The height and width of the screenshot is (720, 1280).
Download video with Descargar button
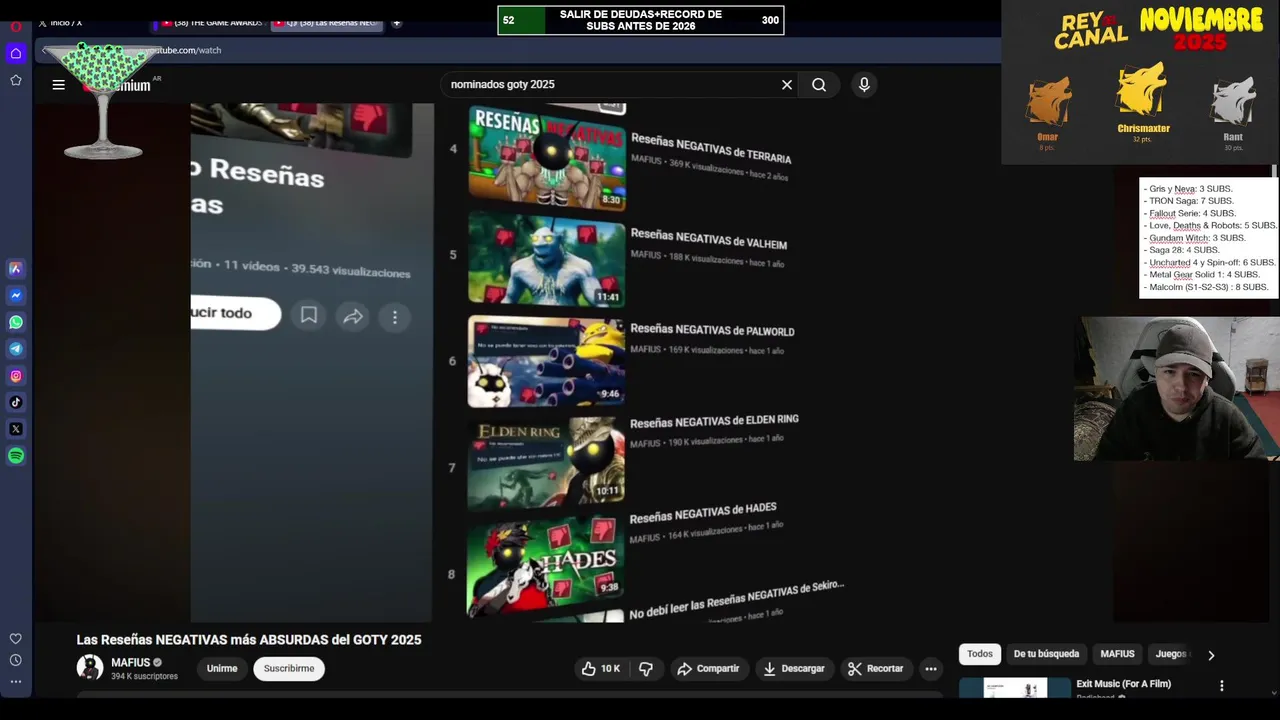[x=794, y=668]
